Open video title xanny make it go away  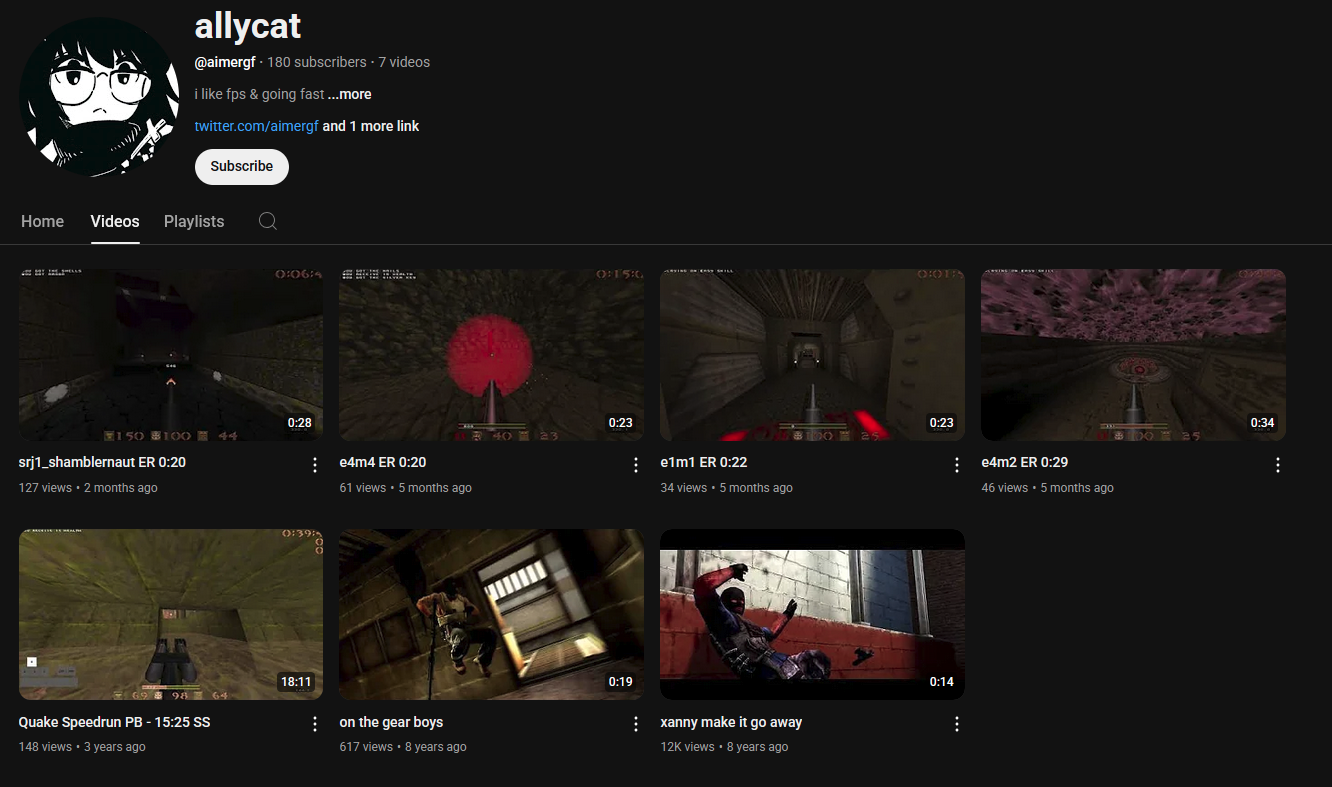click(732, 722)
